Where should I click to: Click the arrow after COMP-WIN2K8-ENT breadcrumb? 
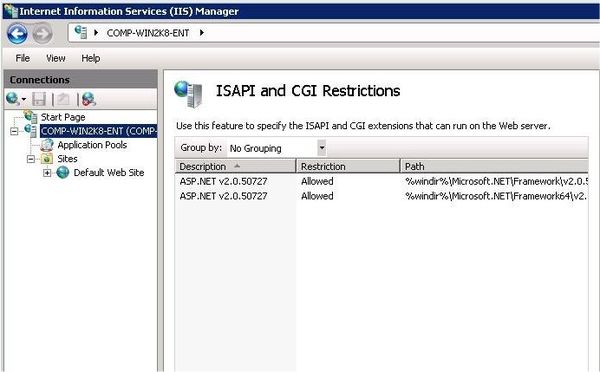[x=202, y=33]
